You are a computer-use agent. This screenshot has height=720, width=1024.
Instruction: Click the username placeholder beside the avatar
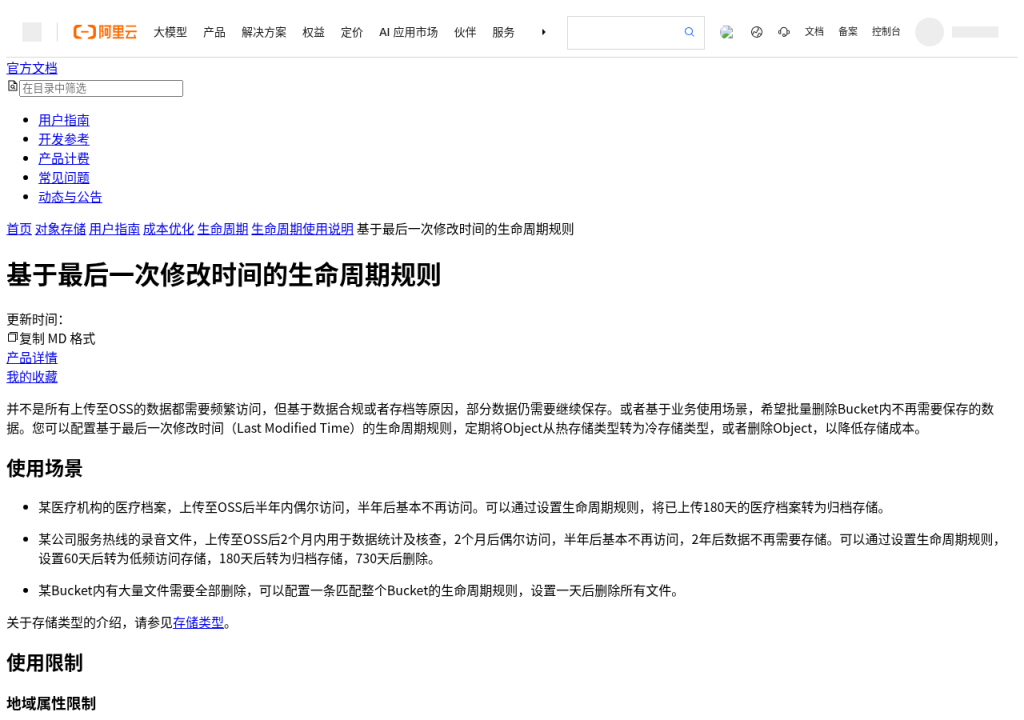pos(975,32)
